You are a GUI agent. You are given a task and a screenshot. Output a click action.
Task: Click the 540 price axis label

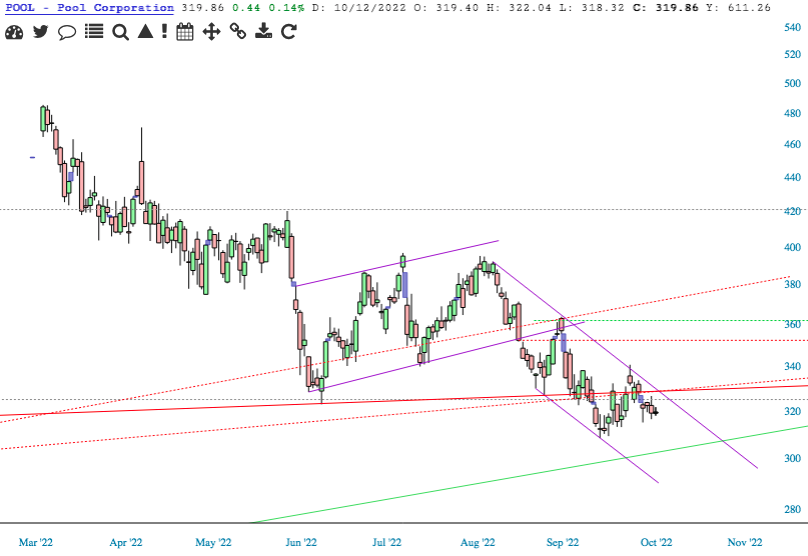pyautogui.click(x=792, y=27)
